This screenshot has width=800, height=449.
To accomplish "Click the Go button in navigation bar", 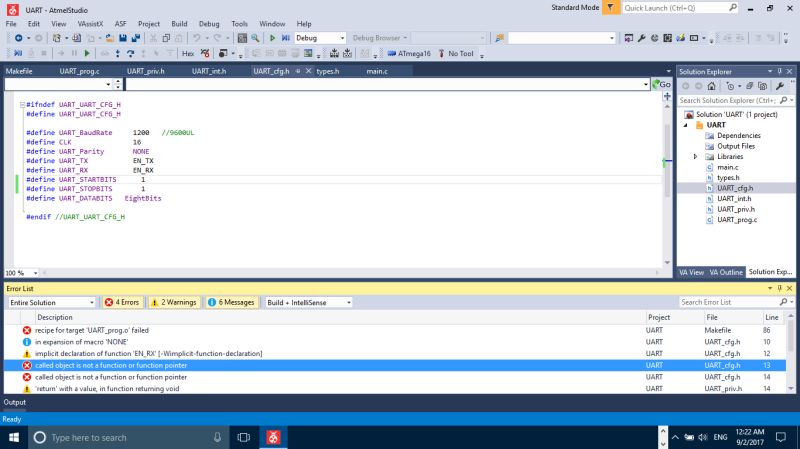I will point(661,84).
